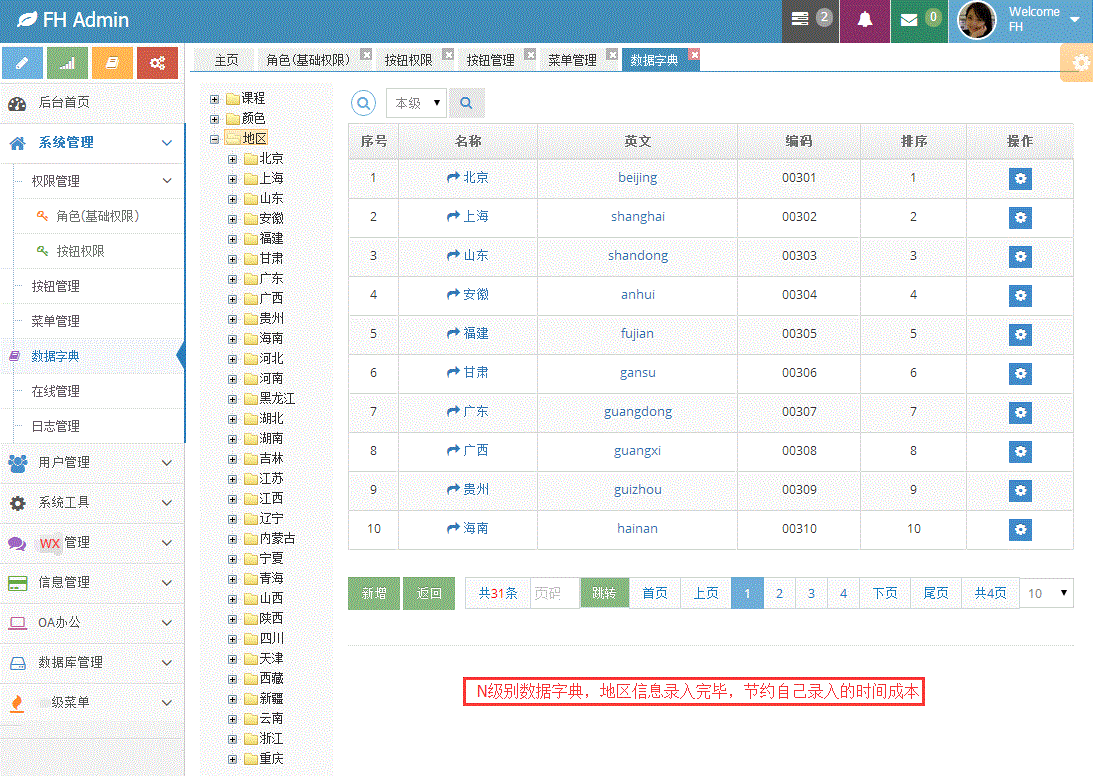Expand the 黑龙江 tree node
The width and height of the screenshot is (1093, 776).
coord(233,400)
